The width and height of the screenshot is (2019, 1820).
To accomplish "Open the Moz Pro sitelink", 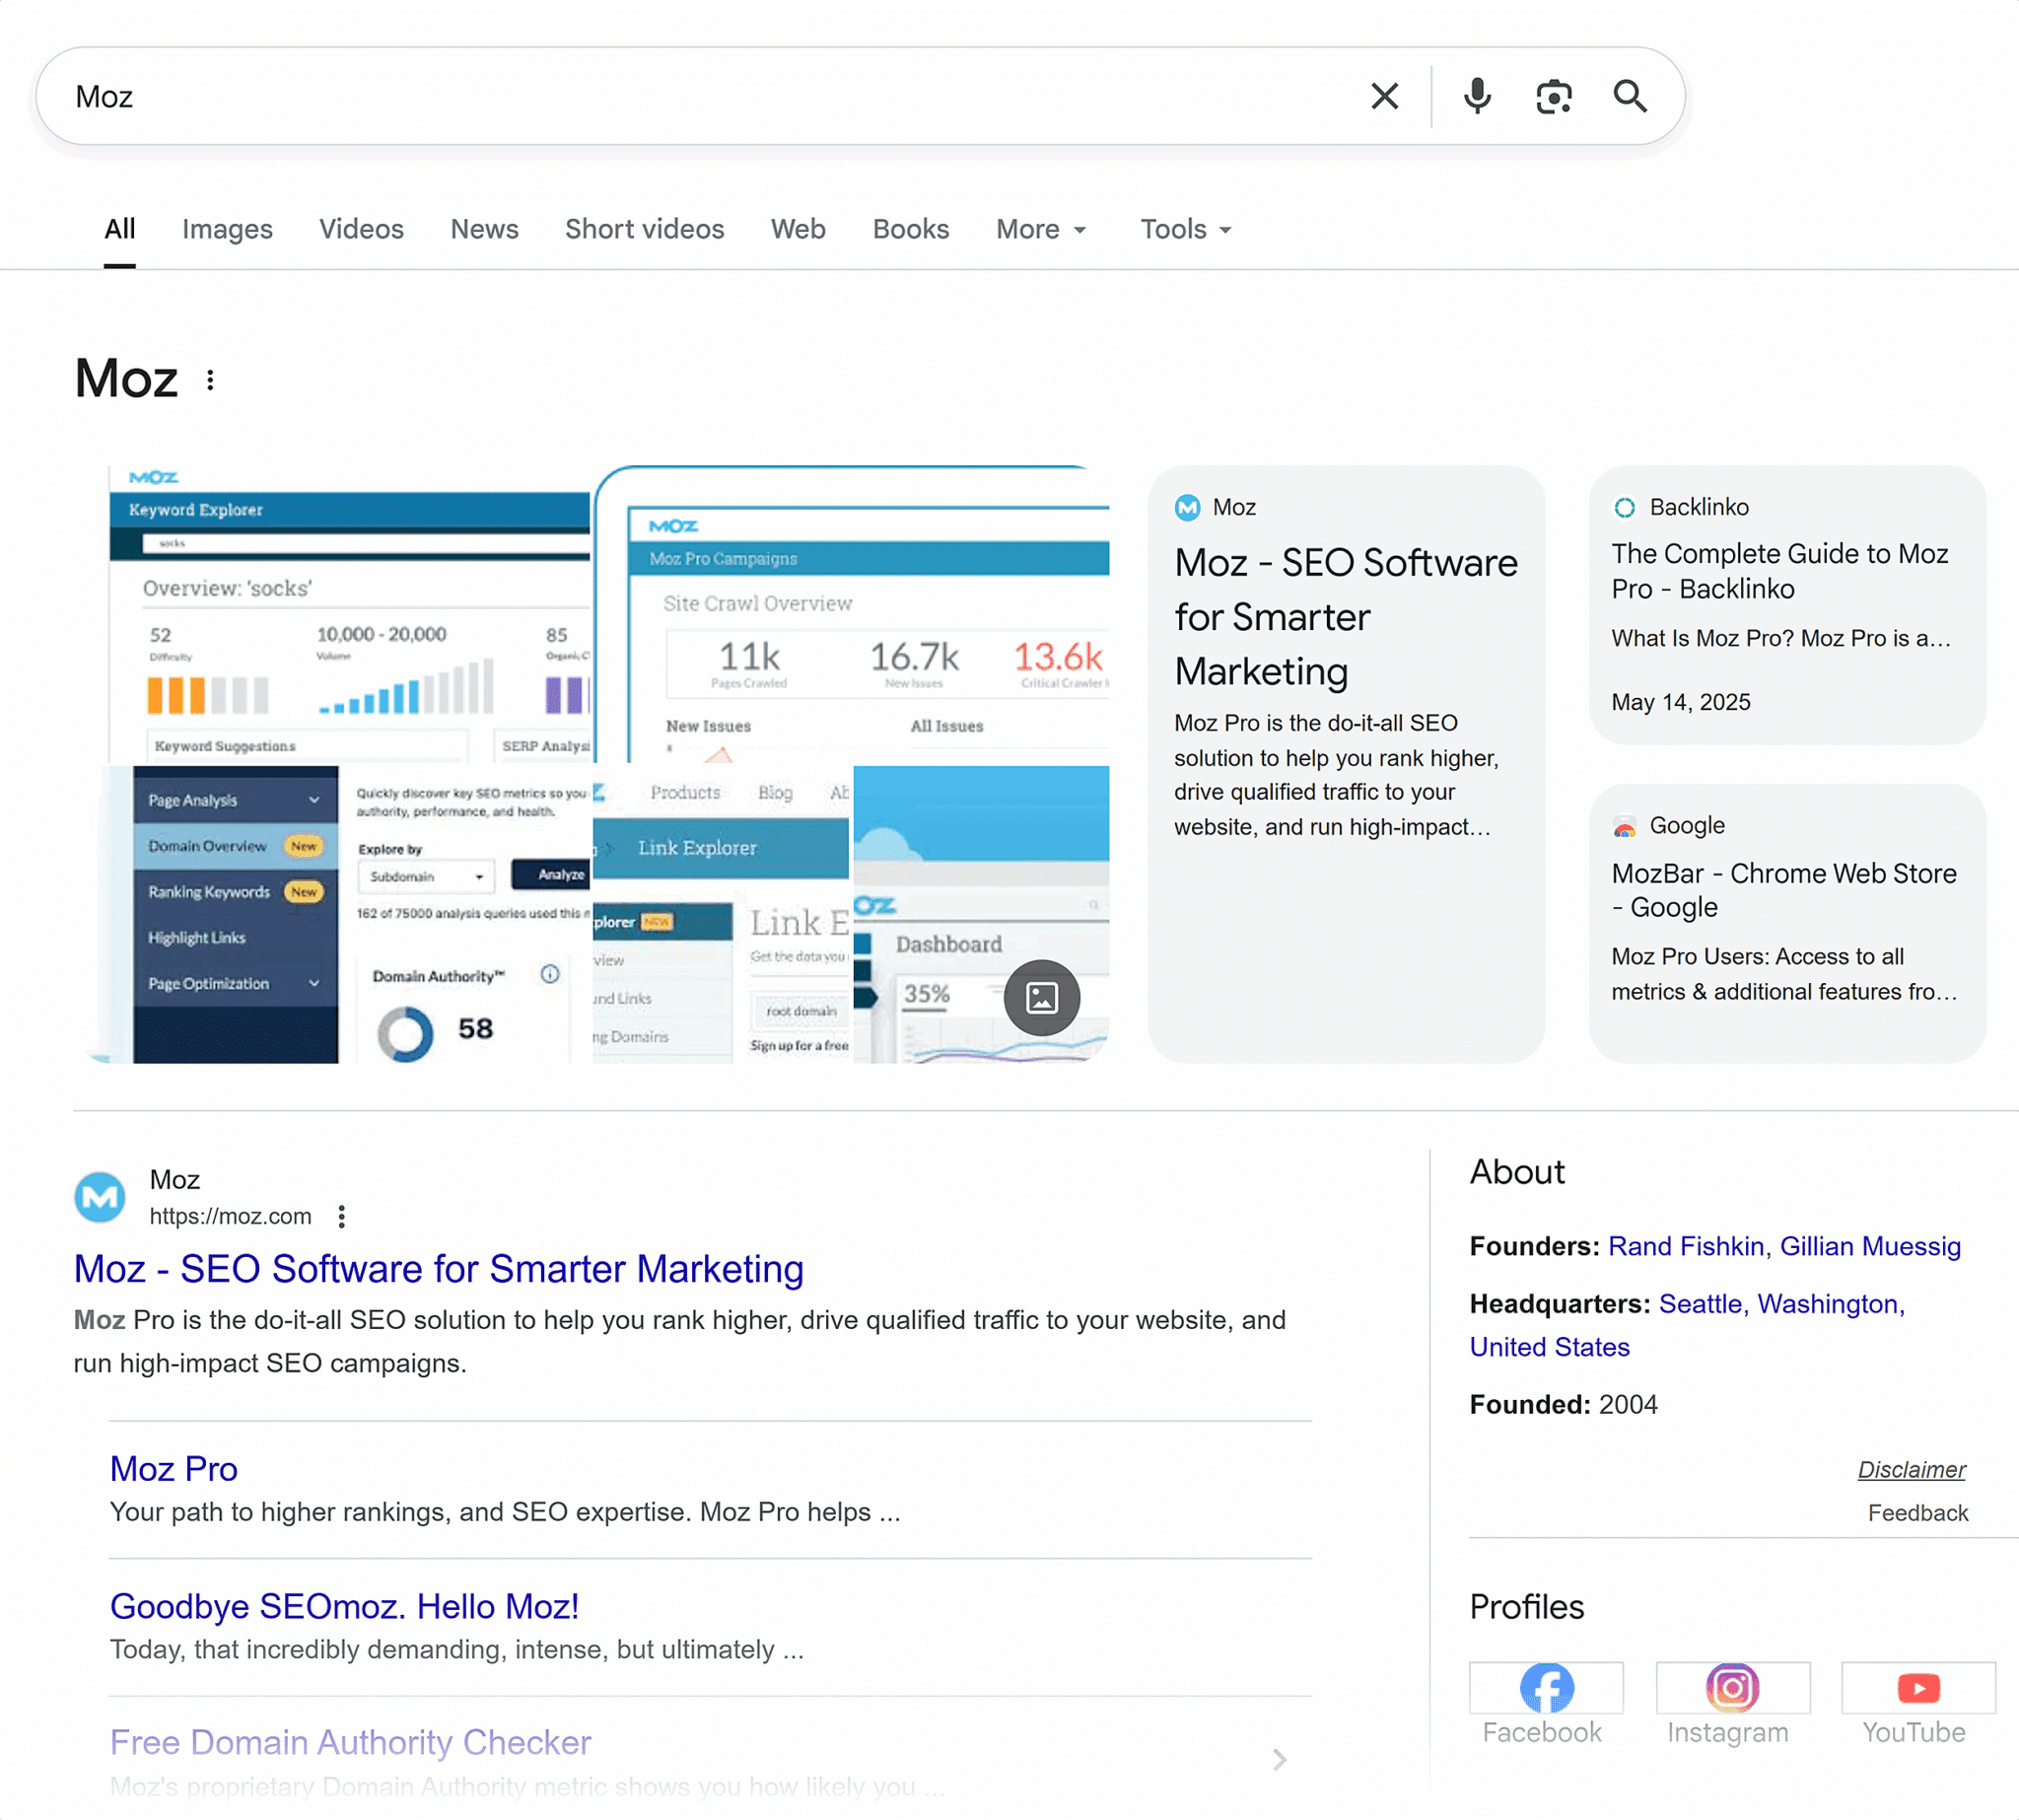I will 174,1469.
